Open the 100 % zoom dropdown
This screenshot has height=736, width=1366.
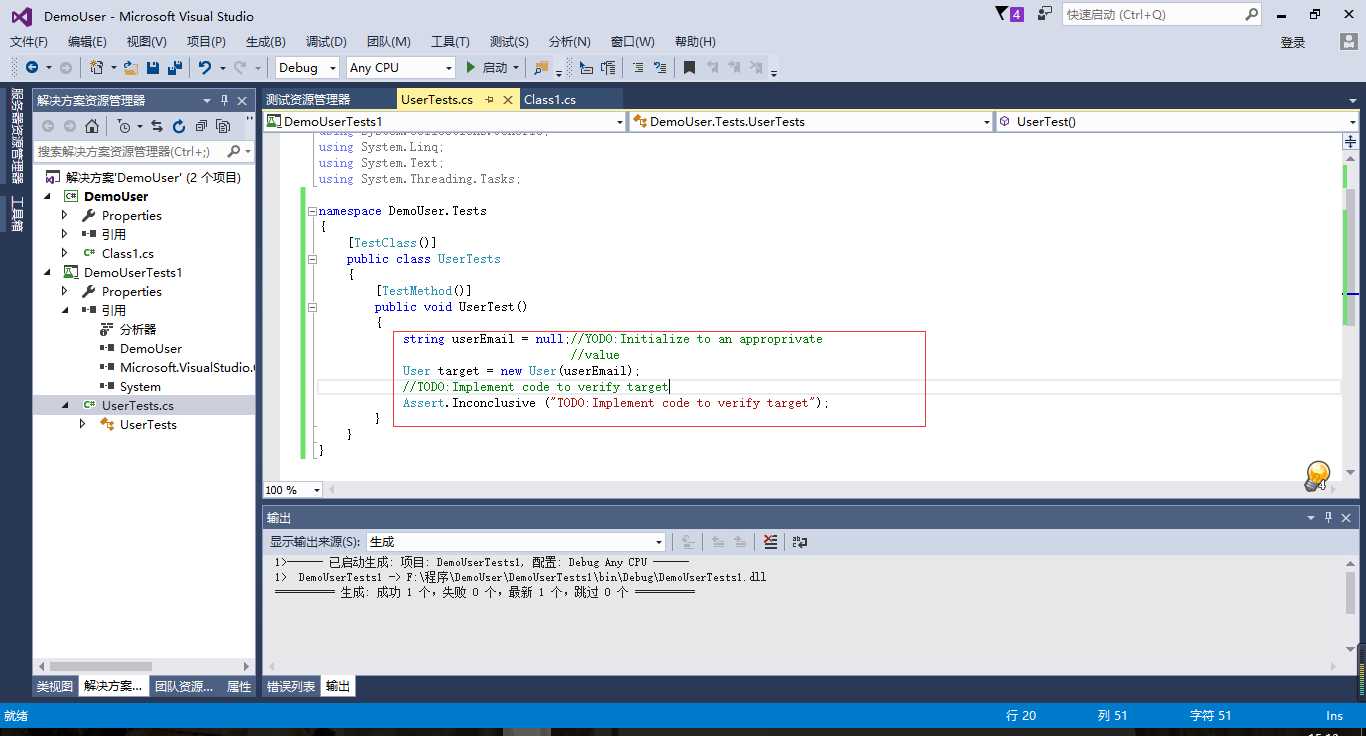293,490
